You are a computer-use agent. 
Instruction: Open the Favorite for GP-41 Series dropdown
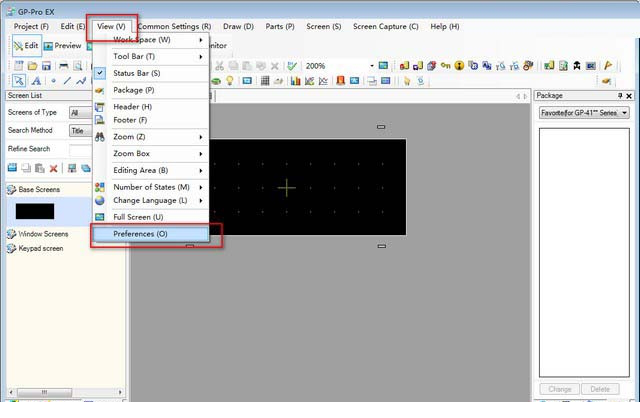coord(584,113)
